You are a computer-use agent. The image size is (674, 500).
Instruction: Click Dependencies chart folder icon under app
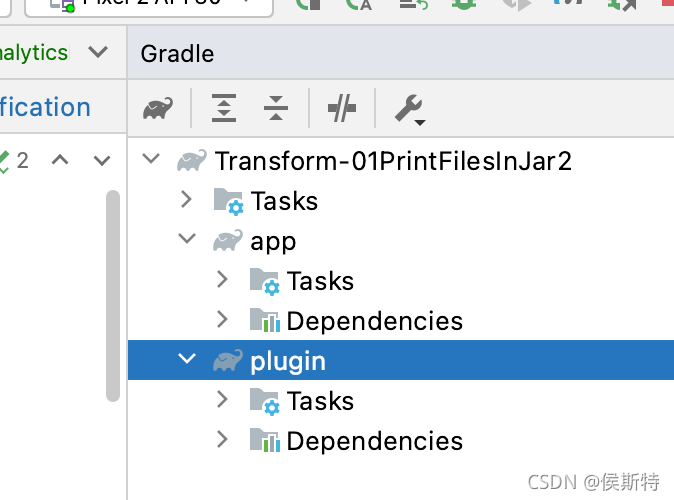point(264,321)
